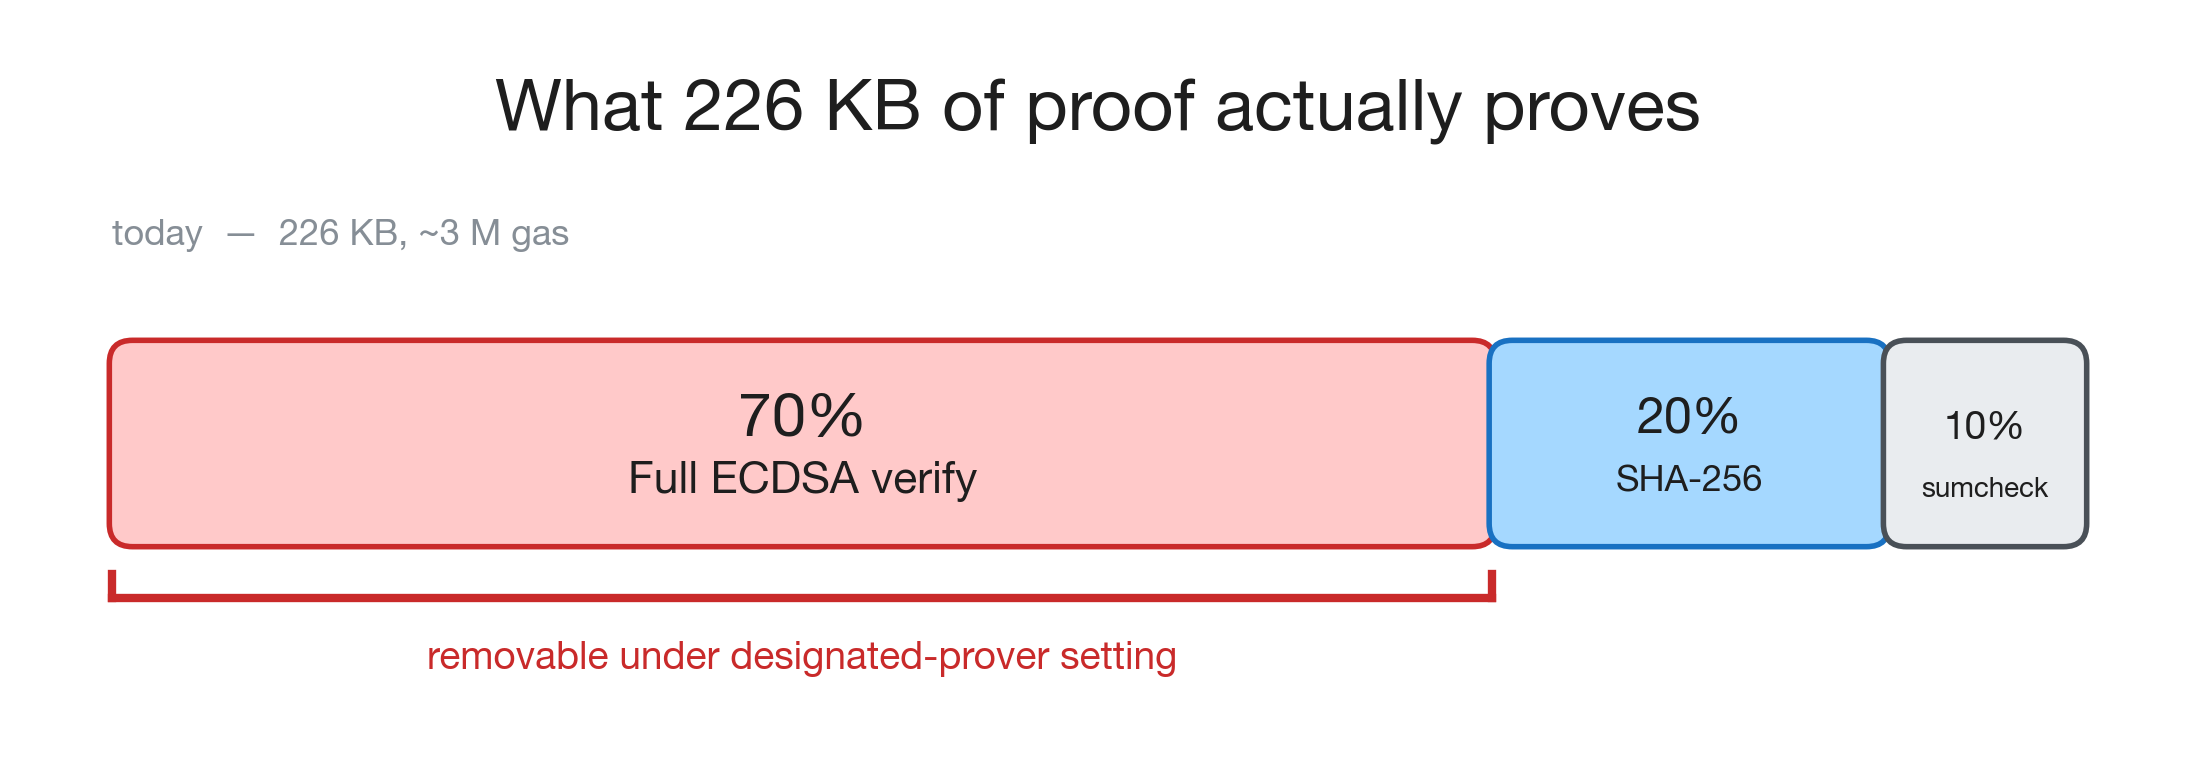Image resolution: width=2195 pixels, height=760 pixels.
Task: Click the chart title about 226 KB proof
Action: [1097, 106]
